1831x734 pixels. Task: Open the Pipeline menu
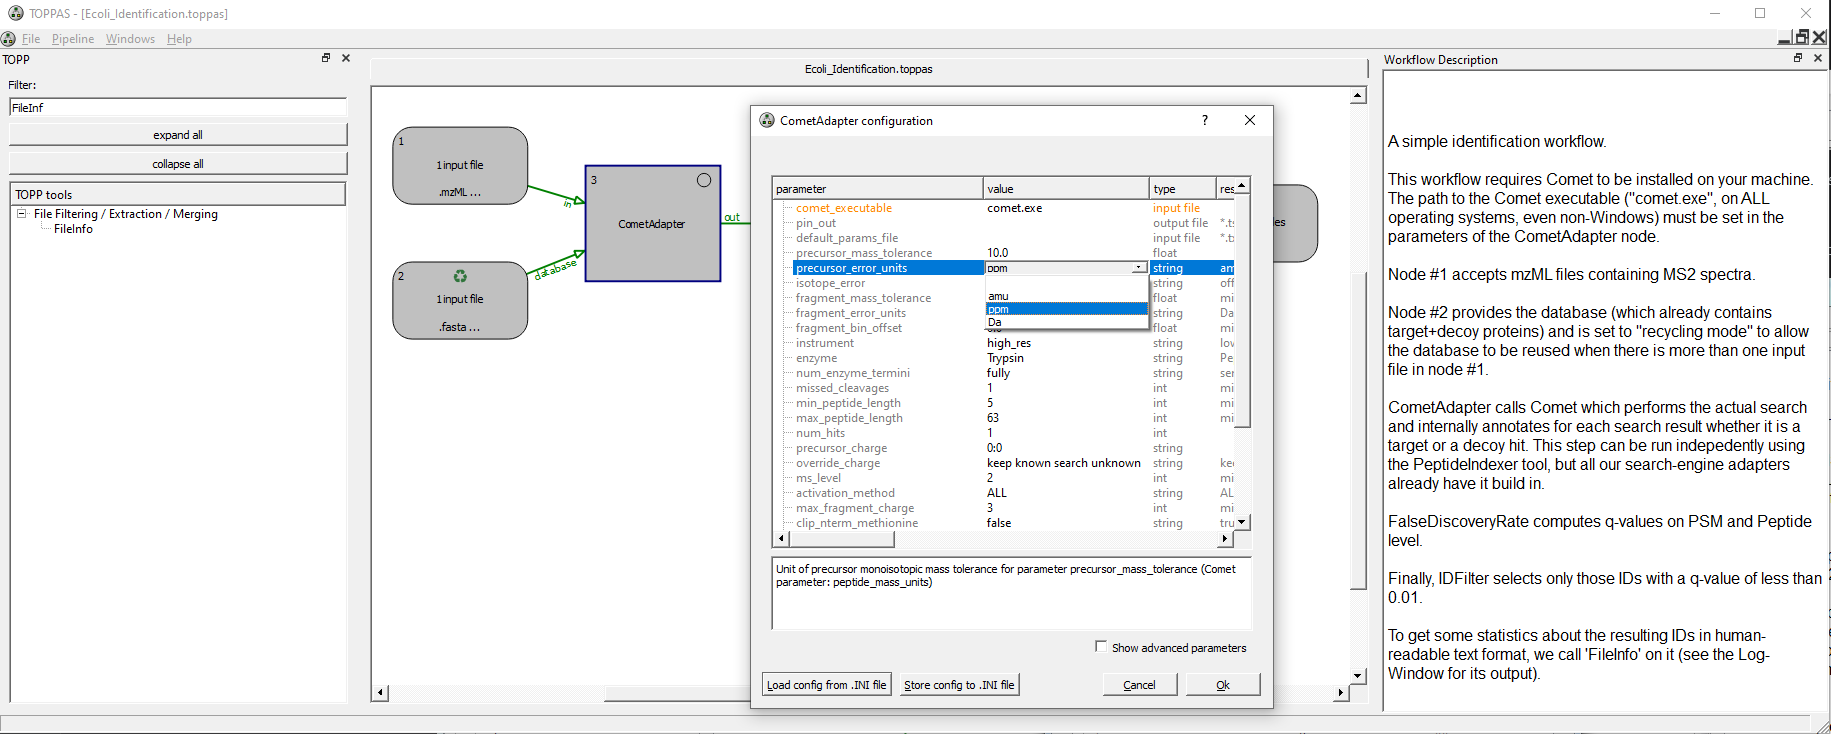pos(73,39)
